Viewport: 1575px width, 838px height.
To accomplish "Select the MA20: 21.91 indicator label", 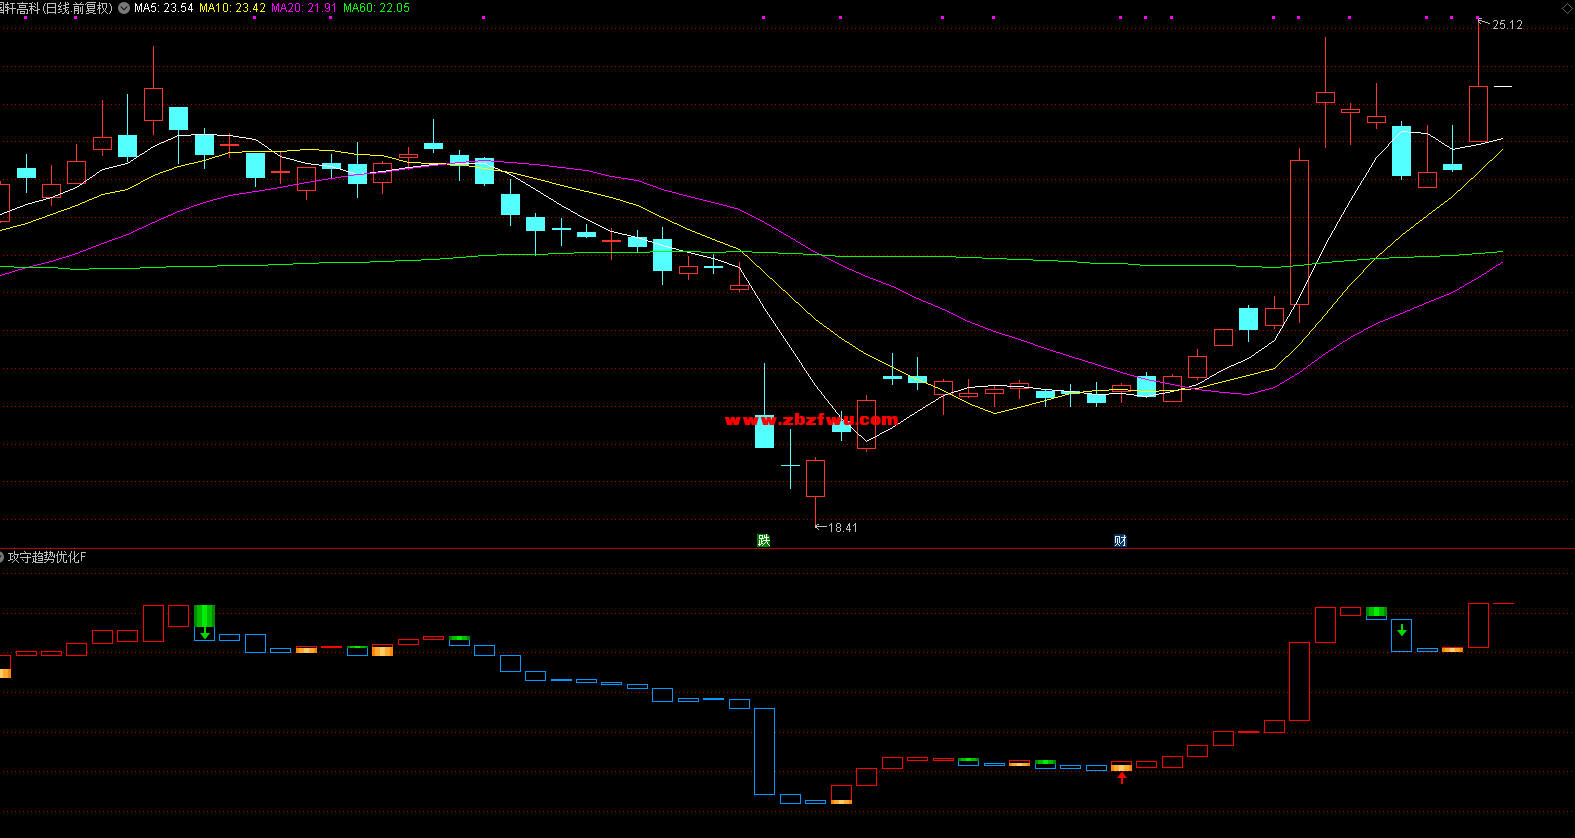I will point(304,8).
